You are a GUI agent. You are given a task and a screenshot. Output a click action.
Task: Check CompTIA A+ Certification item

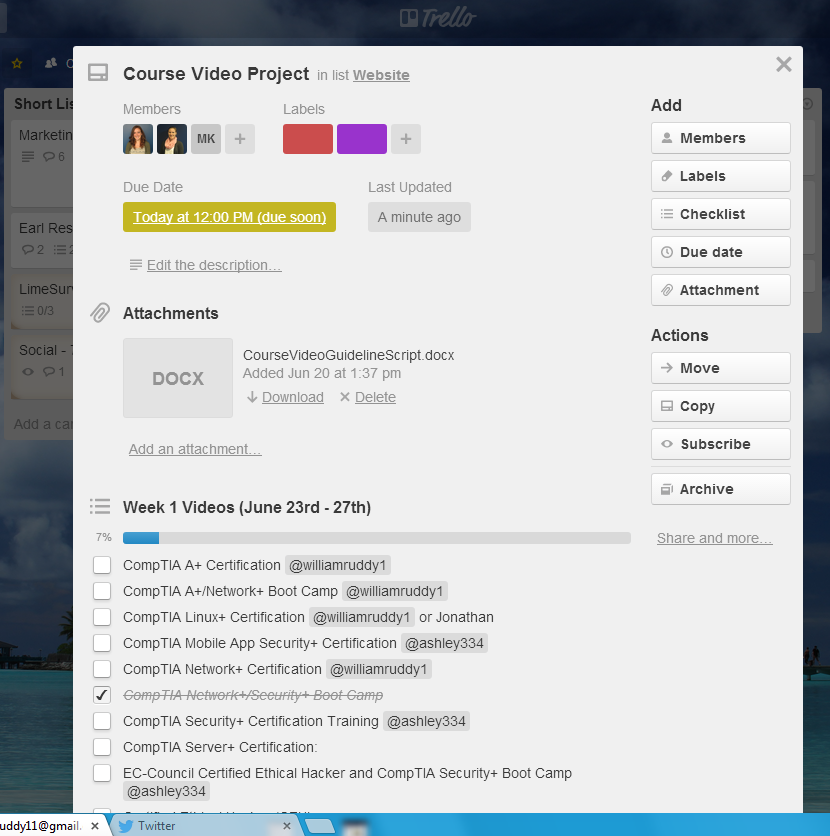[x=102, y=565]
